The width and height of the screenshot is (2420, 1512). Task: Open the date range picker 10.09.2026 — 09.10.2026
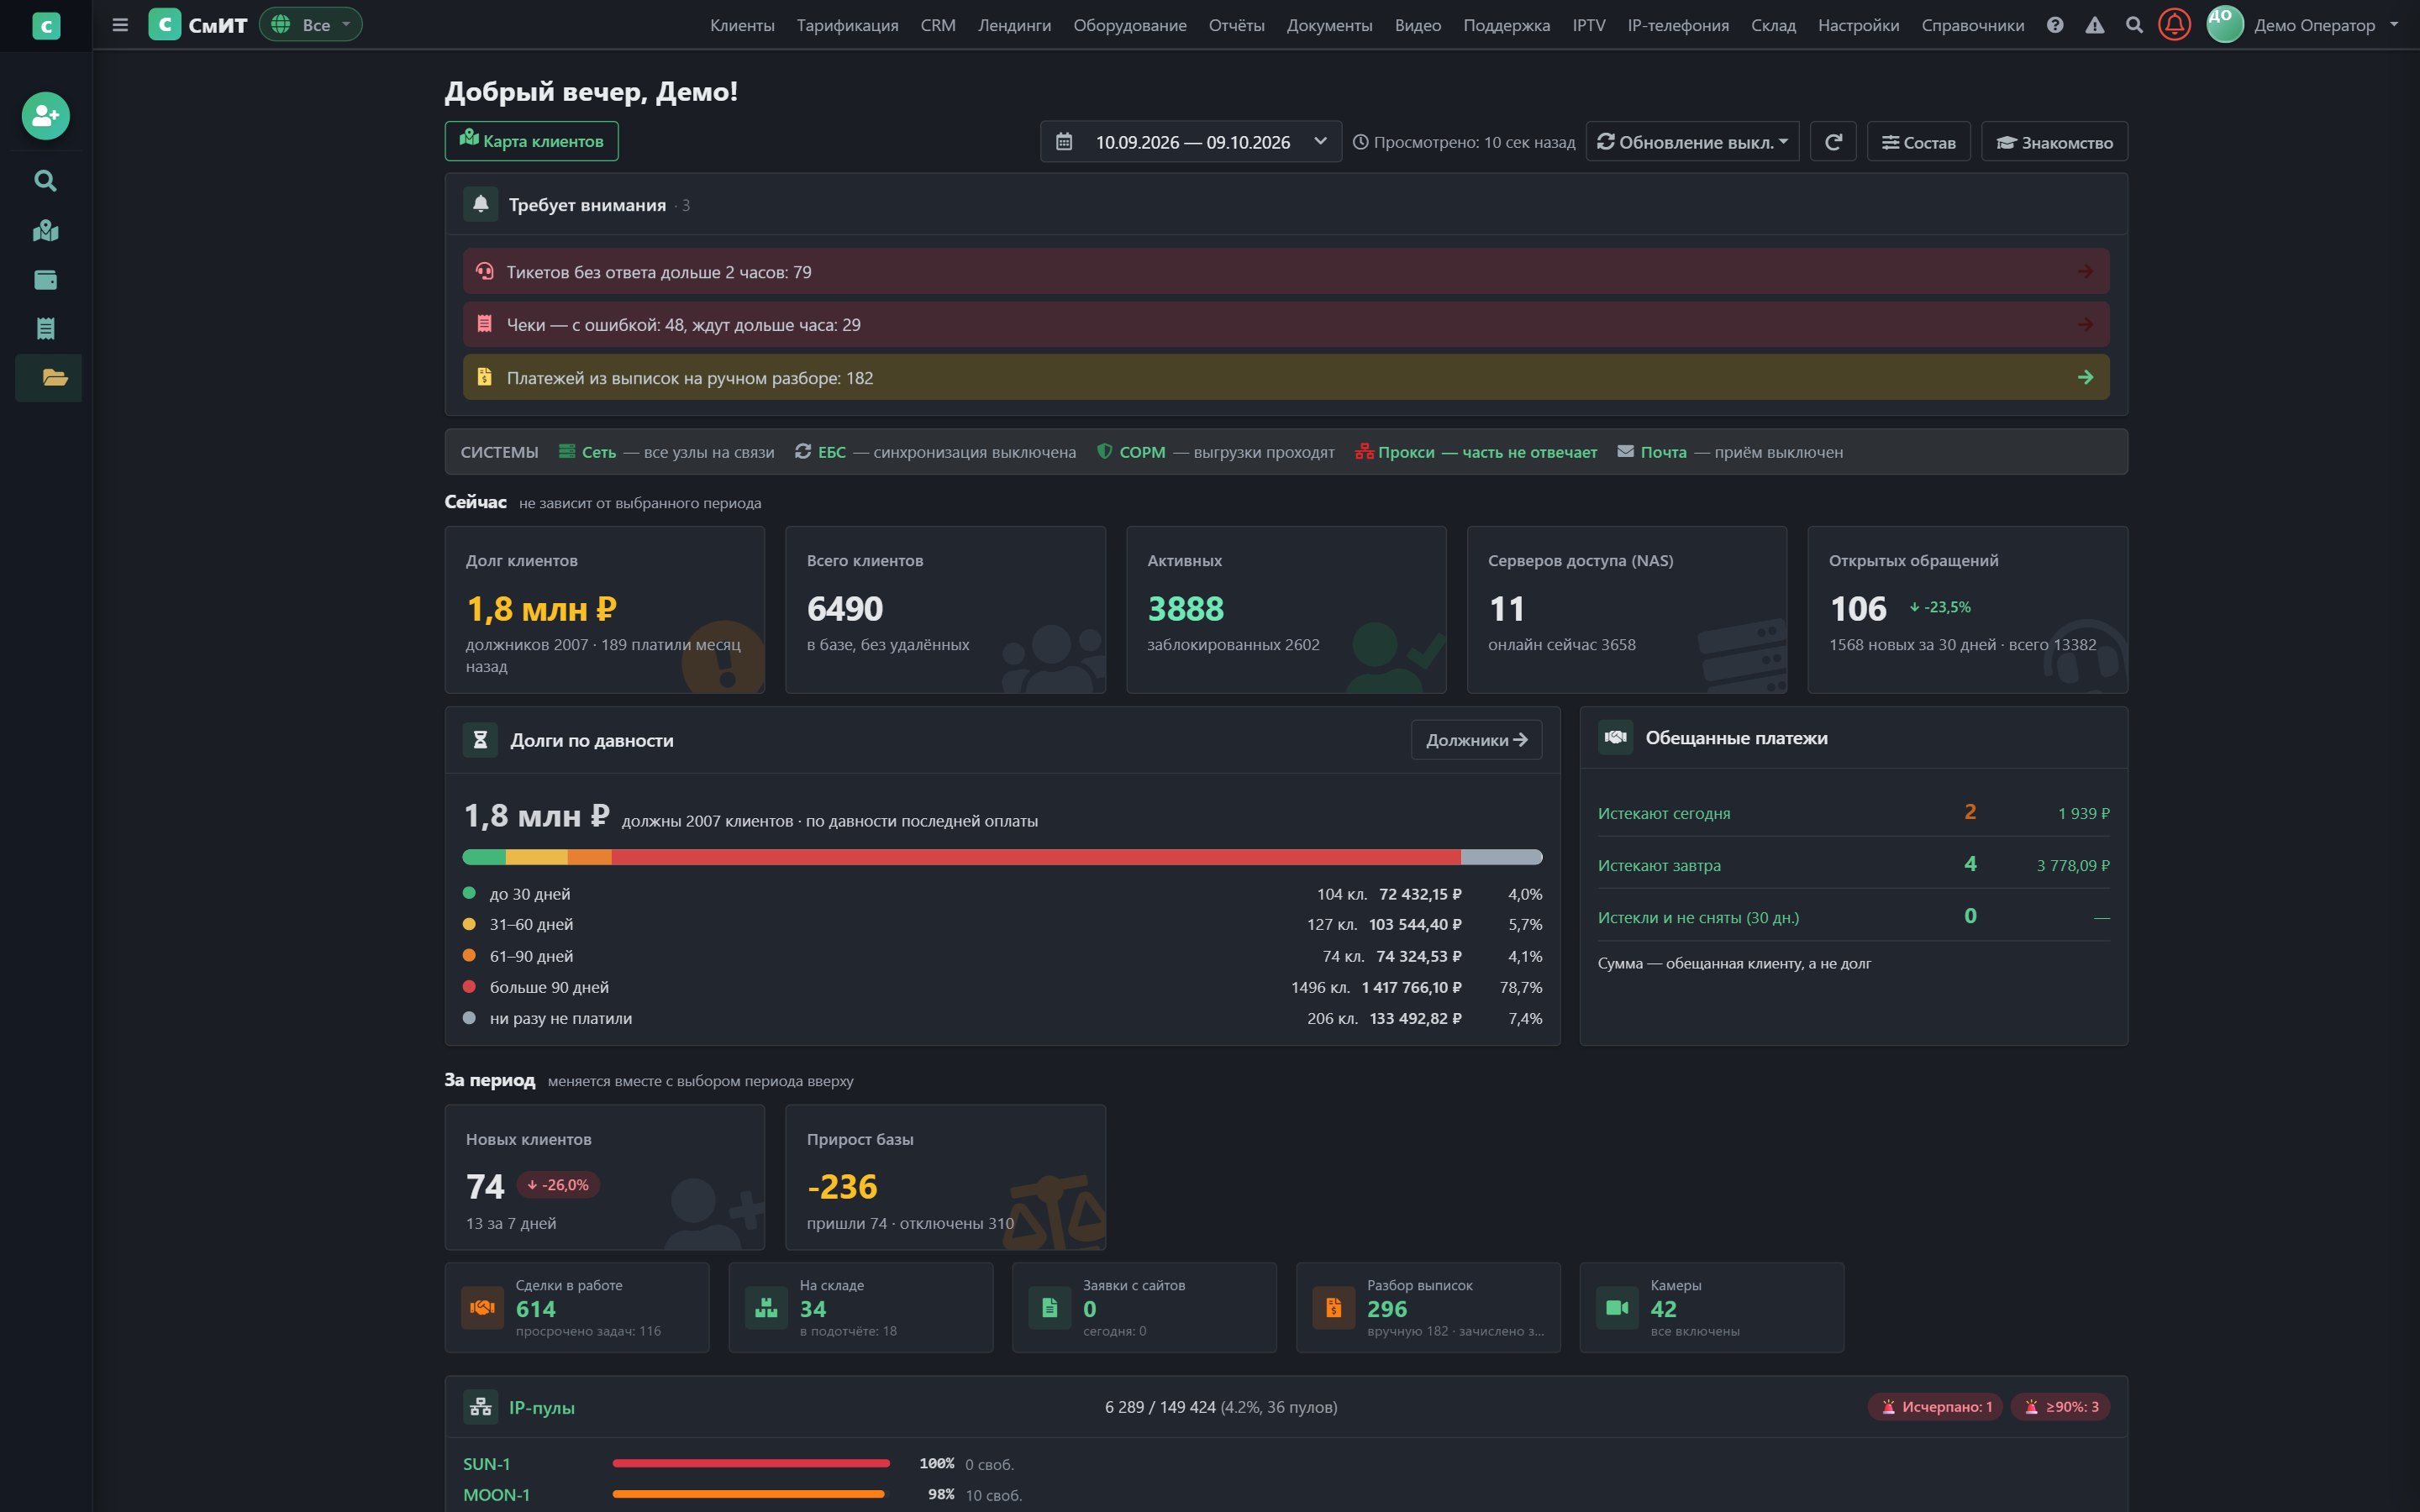click(x=1190, y=142)
